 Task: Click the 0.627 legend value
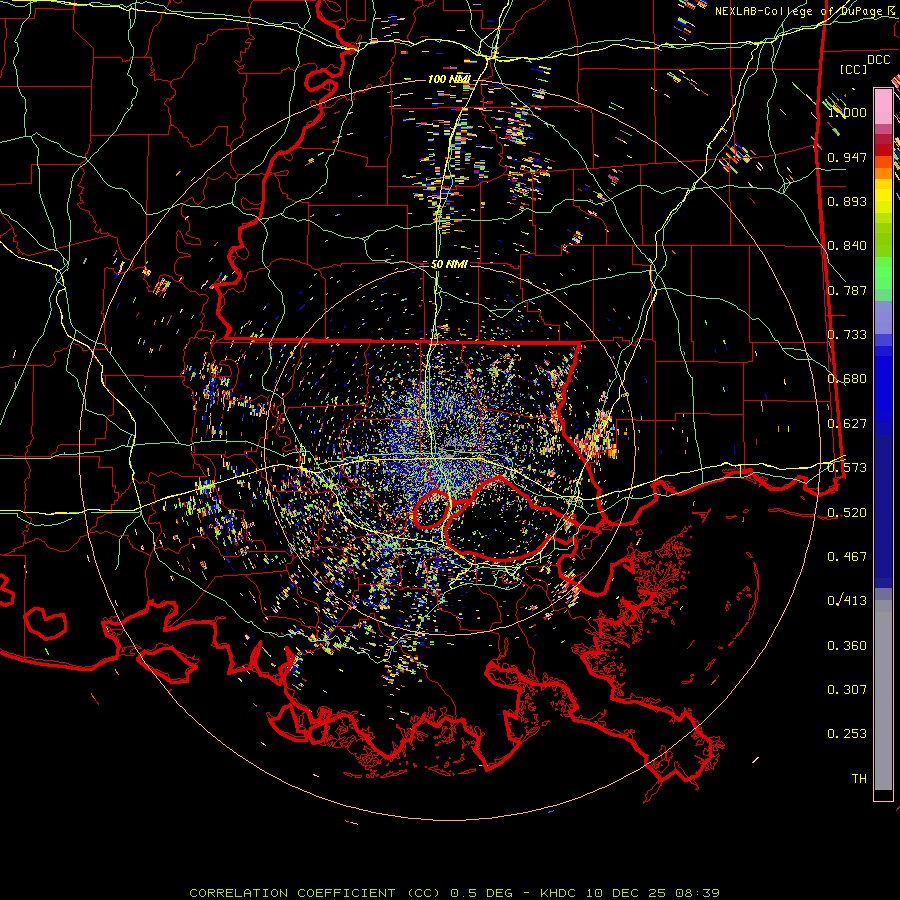847,424
